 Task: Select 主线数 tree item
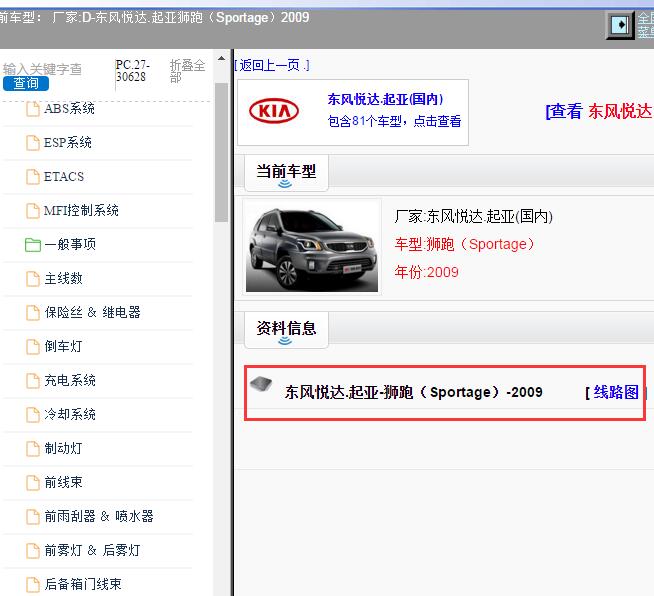[x=63, y=279]
